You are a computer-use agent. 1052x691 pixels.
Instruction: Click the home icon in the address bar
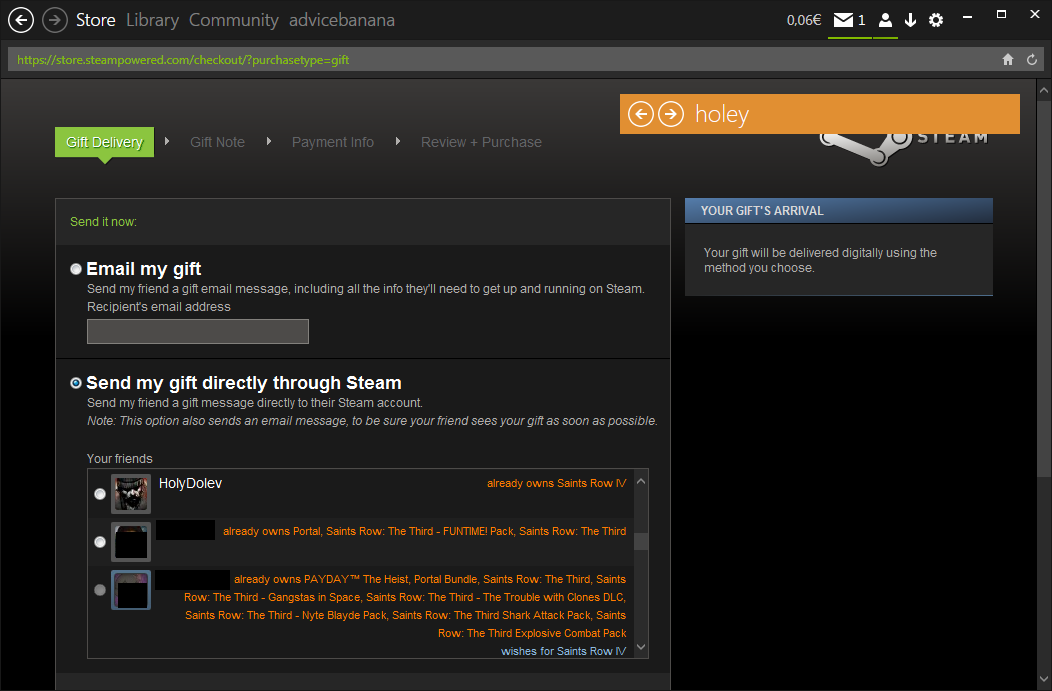tap(1008, 60)
